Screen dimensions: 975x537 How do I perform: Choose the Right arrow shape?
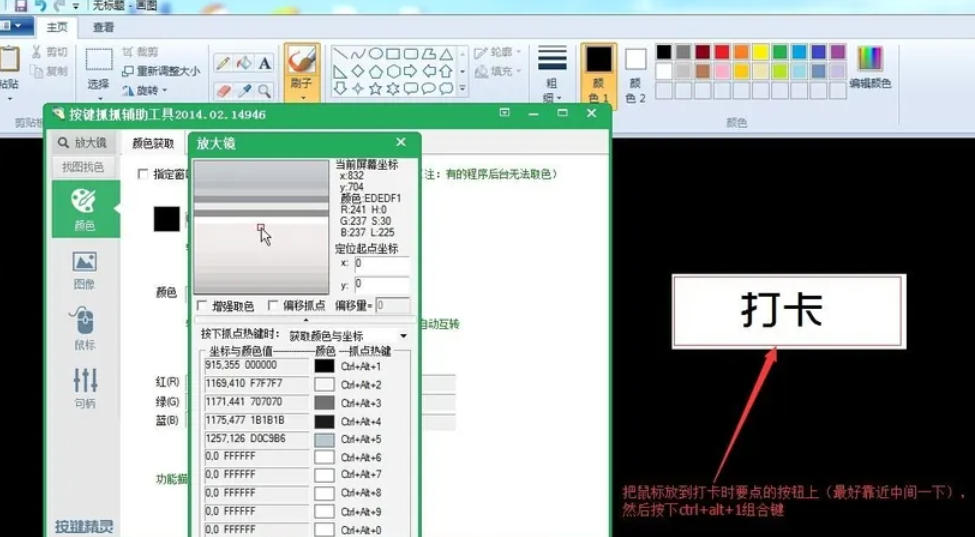coord(410,71)
